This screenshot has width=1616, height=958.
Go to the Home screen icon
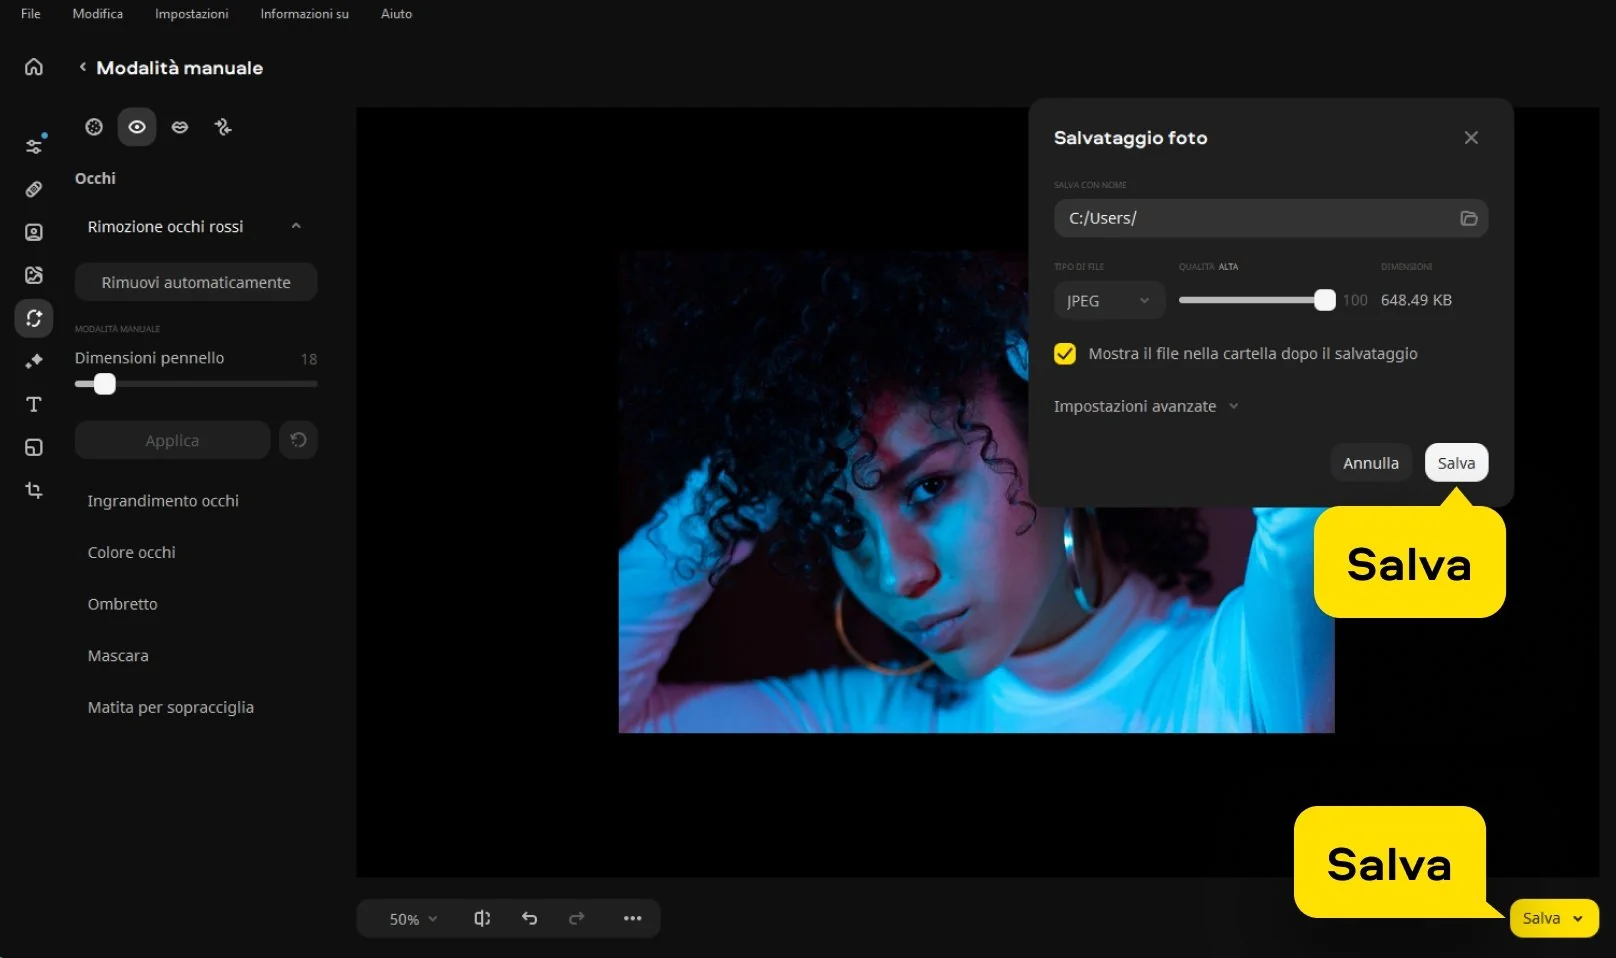coord(34,67)
